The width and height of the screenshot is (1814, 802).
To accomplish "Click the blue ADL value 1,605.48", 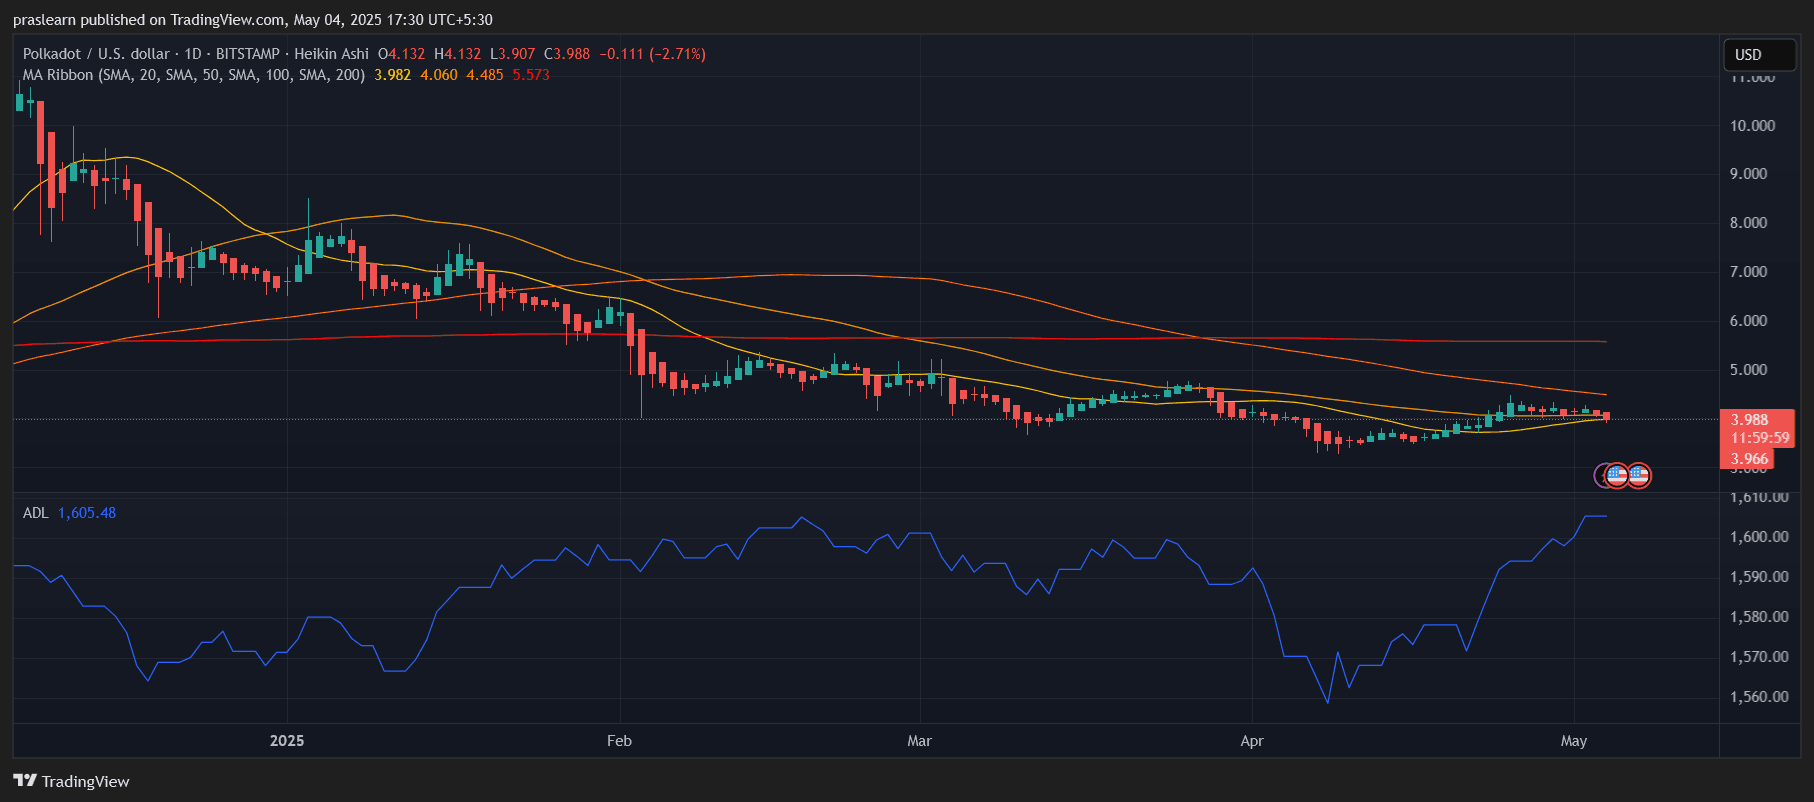I will click(x=87, y=513).
